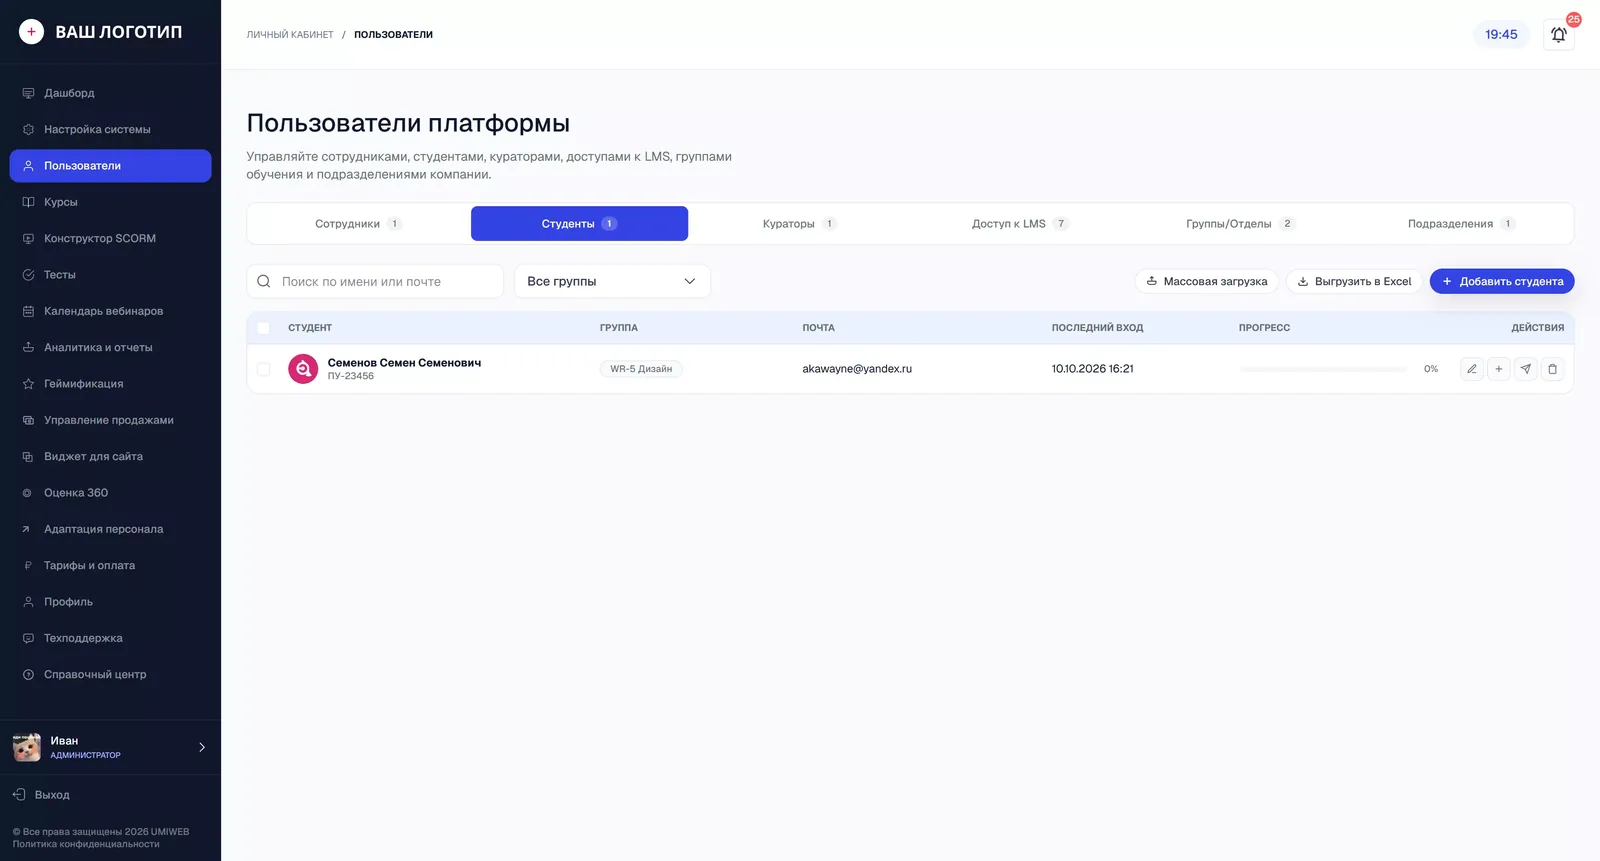Expand the Иван administrator profile chevron
This screenshot has height=861, width=1600.
202,747
